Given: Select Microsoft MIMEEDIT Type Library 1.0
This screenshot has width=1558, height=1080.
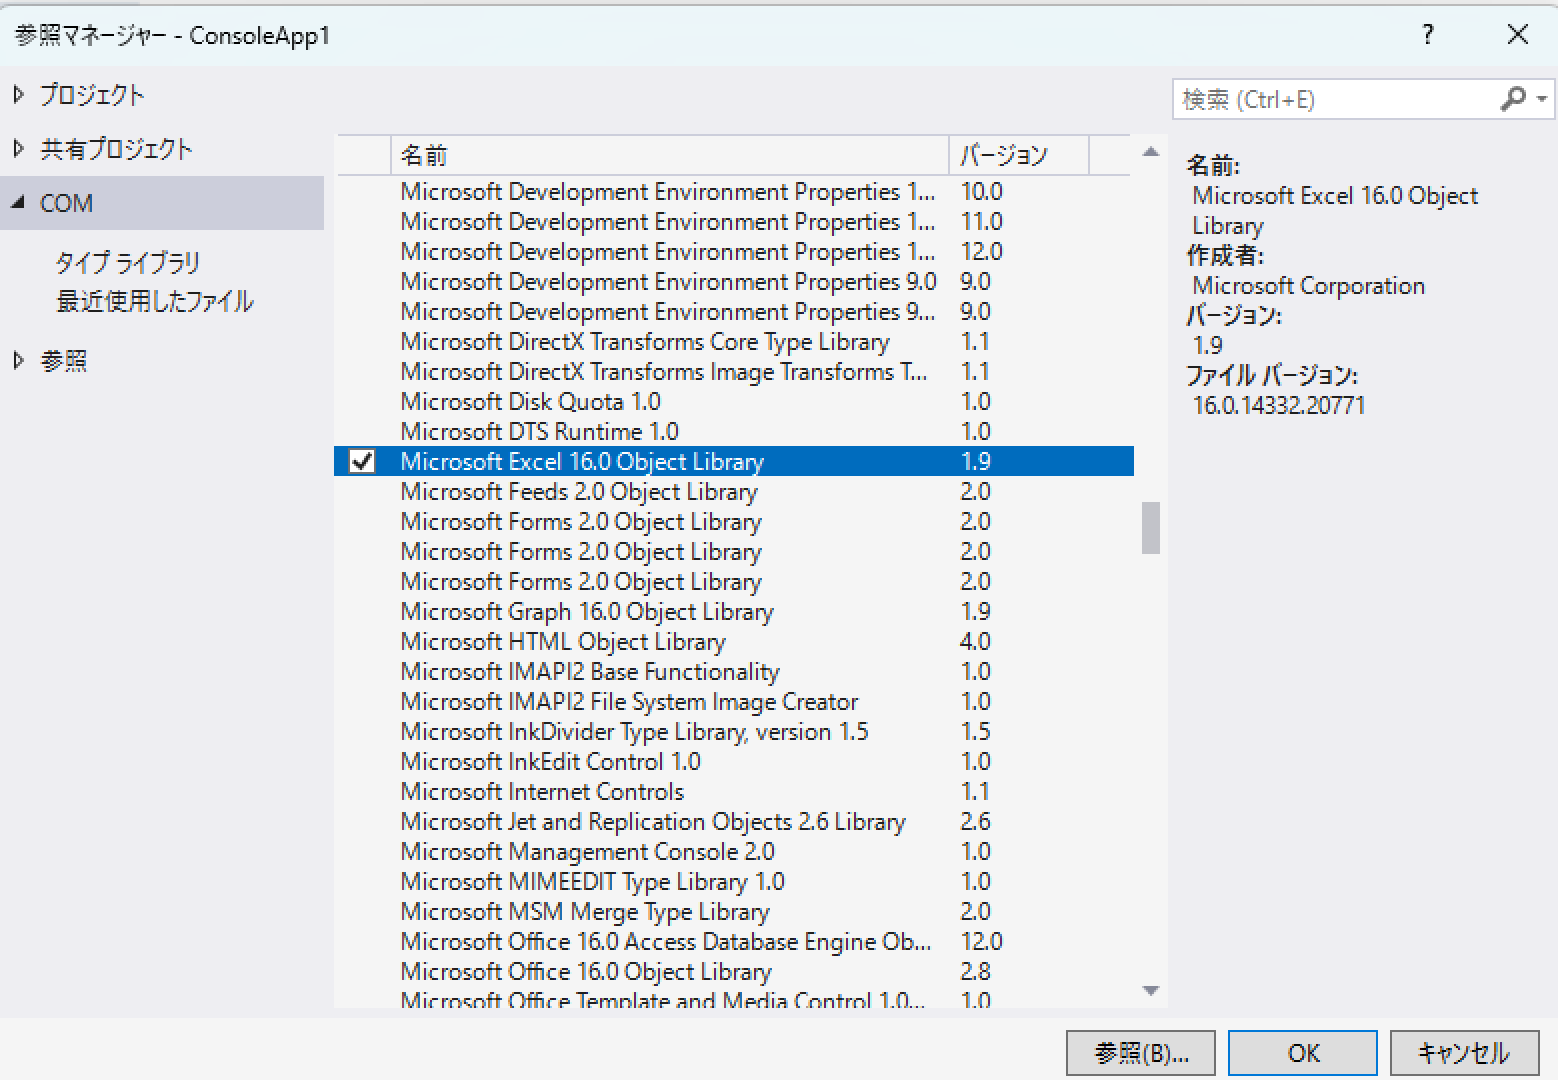Looking at the screenshot, I should [x=734, y=881].
